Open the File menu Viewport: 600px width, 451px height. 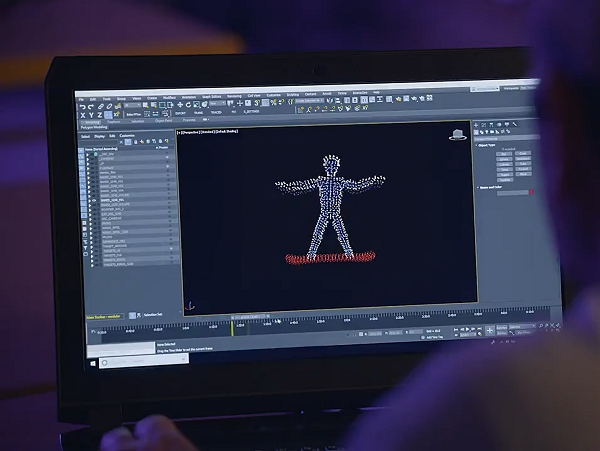[81, 99]
